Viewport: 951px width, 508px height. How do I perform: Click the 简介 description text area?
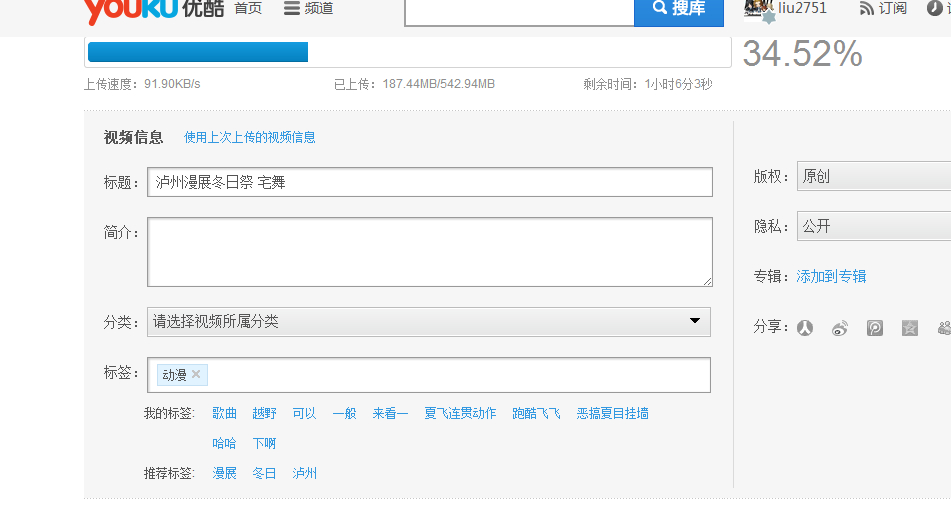coord(429,252)
